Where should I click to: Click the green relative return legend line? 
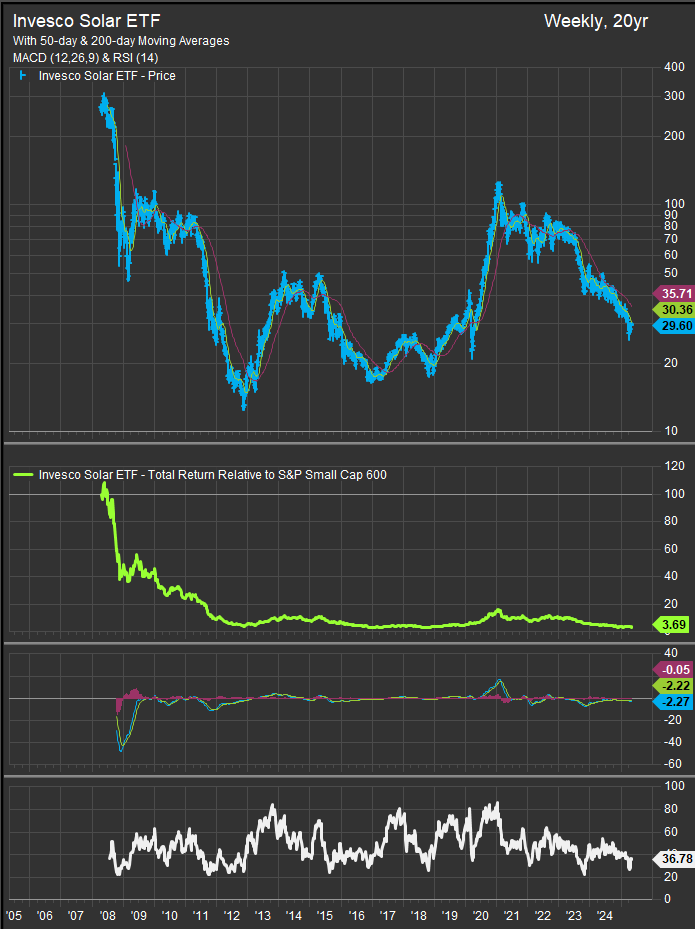point(23,475)
